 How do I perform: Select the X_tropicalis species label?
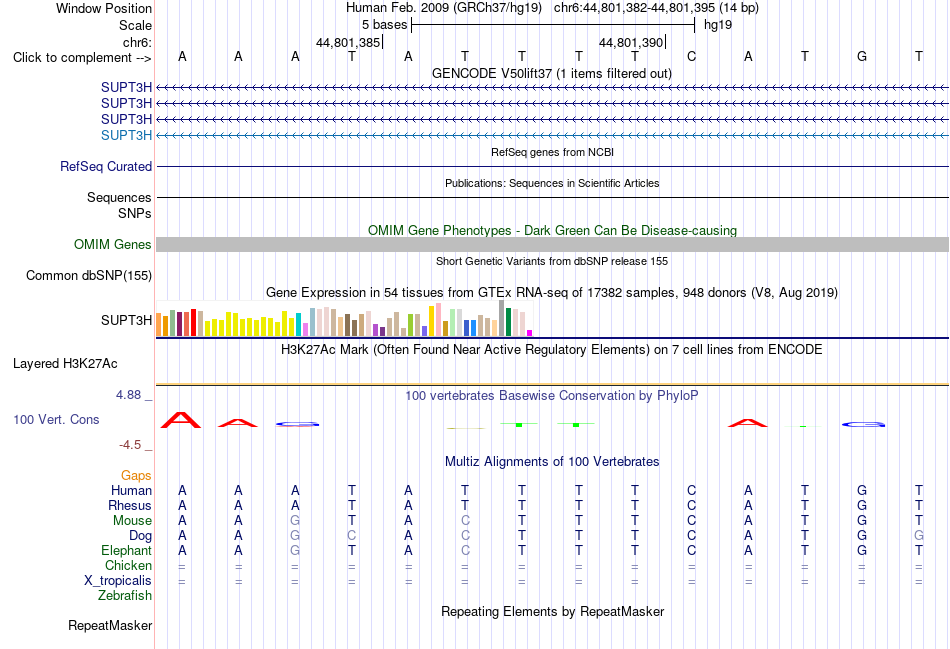pyautogui.click(x=118, y=581)
